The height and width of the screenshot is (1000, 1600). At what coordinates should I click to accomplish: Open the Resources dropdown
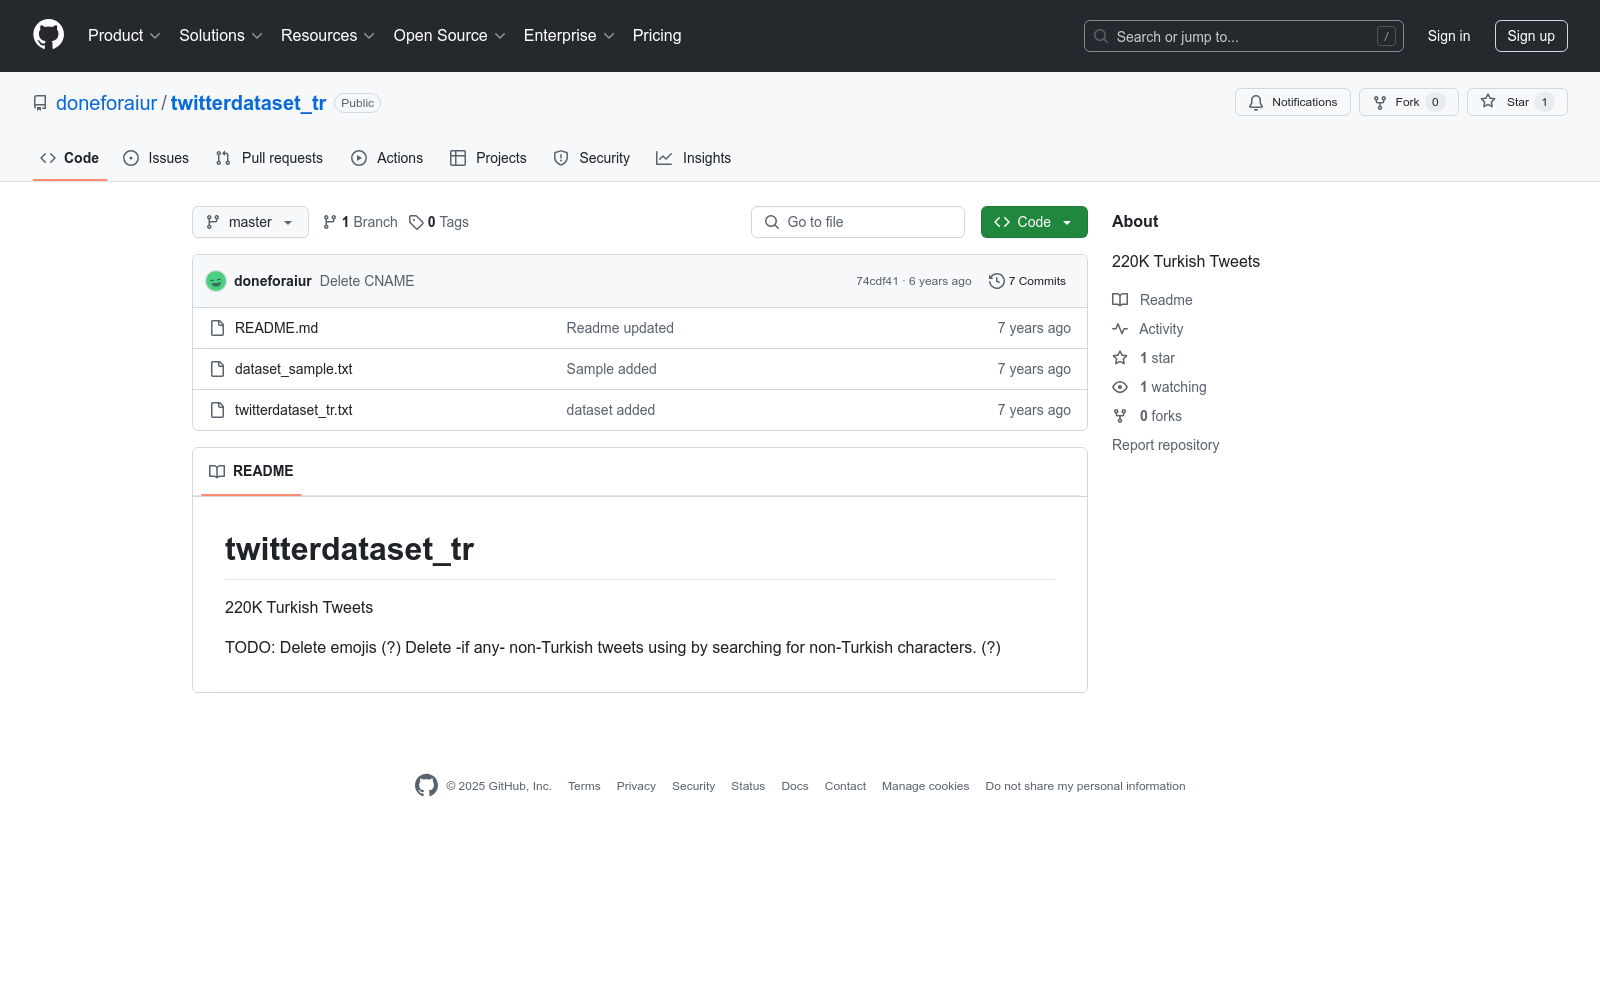point(328,36)
